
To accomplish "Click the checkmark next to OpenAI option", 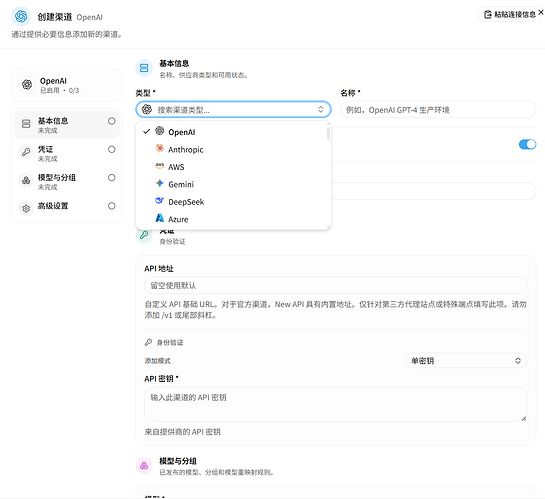I will point(147,131).
